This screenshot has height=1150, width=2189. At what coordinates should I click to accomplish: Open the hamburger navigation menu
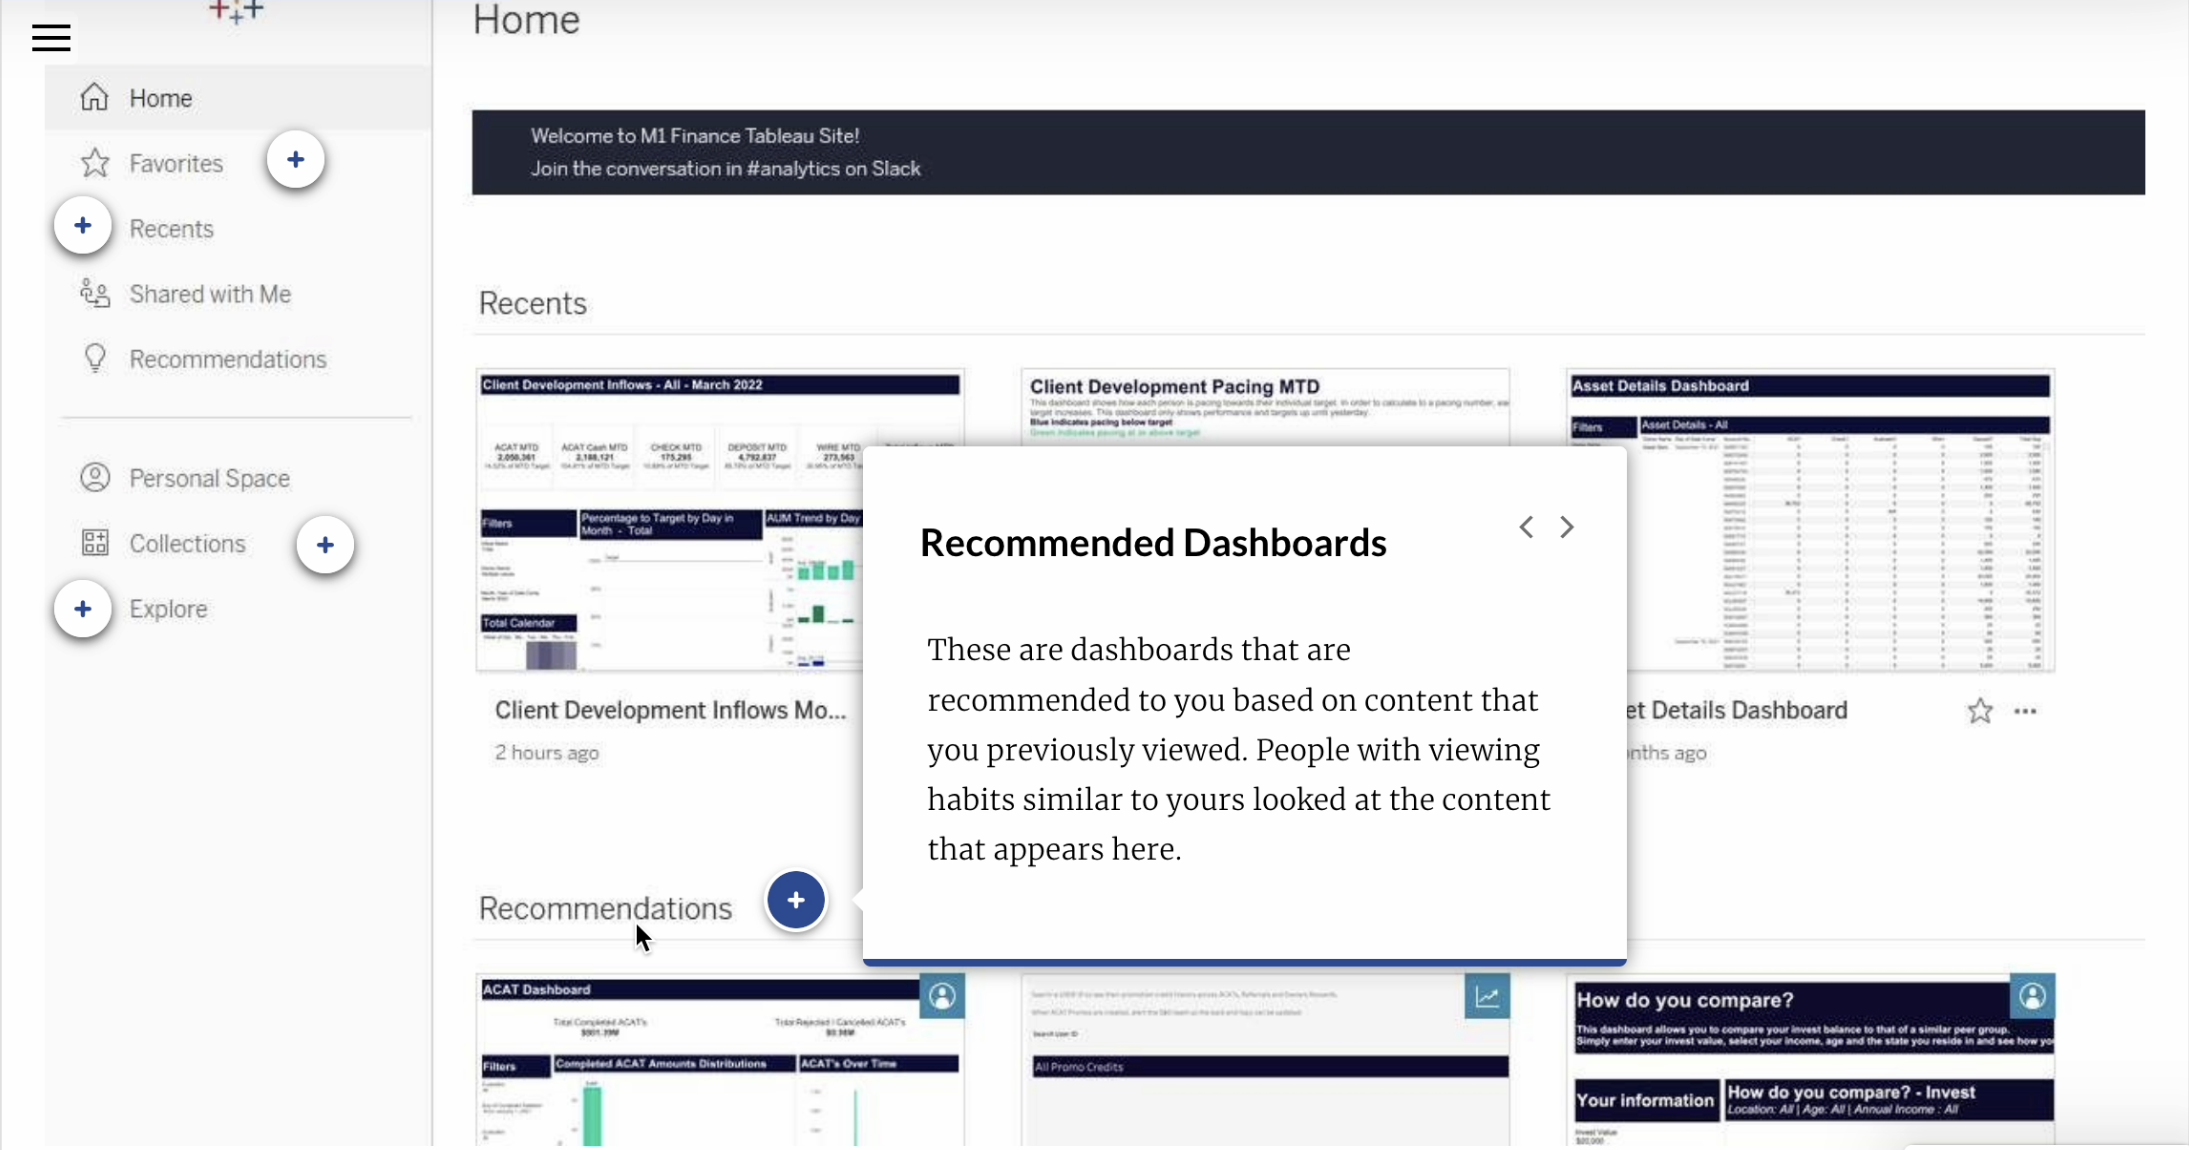51,37
